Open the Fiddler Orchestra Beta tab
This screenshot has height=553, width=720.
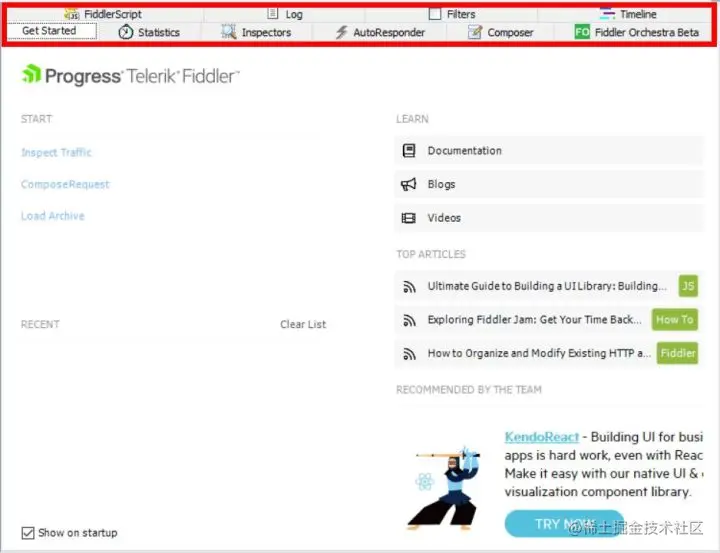pos(636,32)
